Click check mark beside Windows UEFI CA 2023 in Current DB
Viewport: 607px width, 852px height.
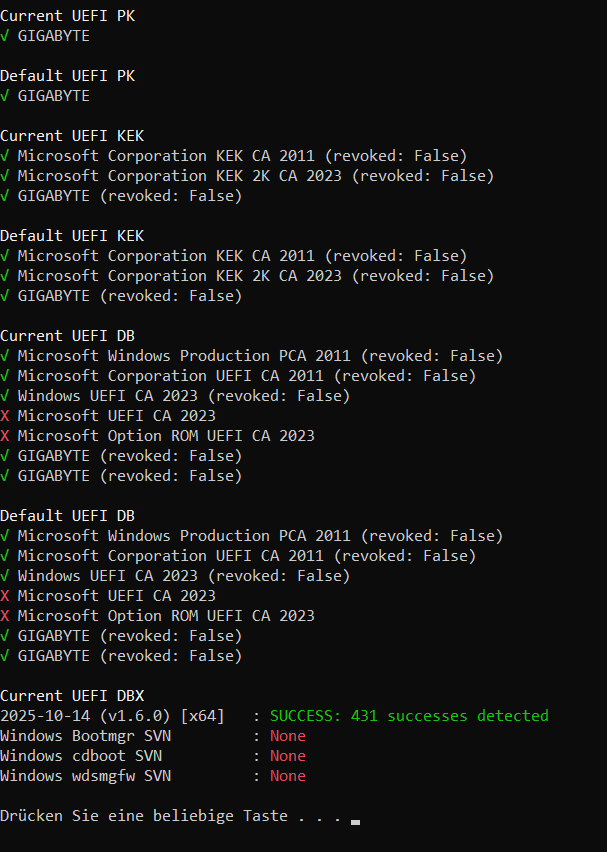(x=5, y=396)
